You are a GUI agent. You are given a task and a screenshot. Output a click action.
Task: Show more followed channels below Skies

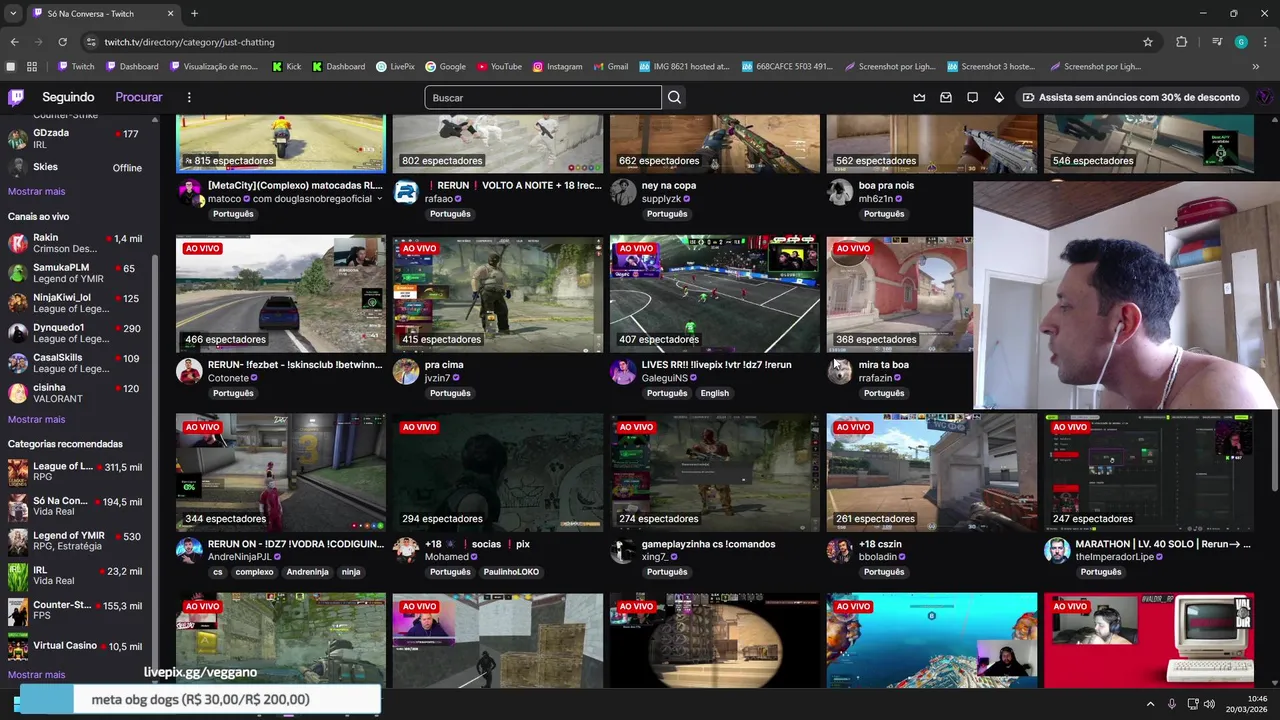click(36, 191)
